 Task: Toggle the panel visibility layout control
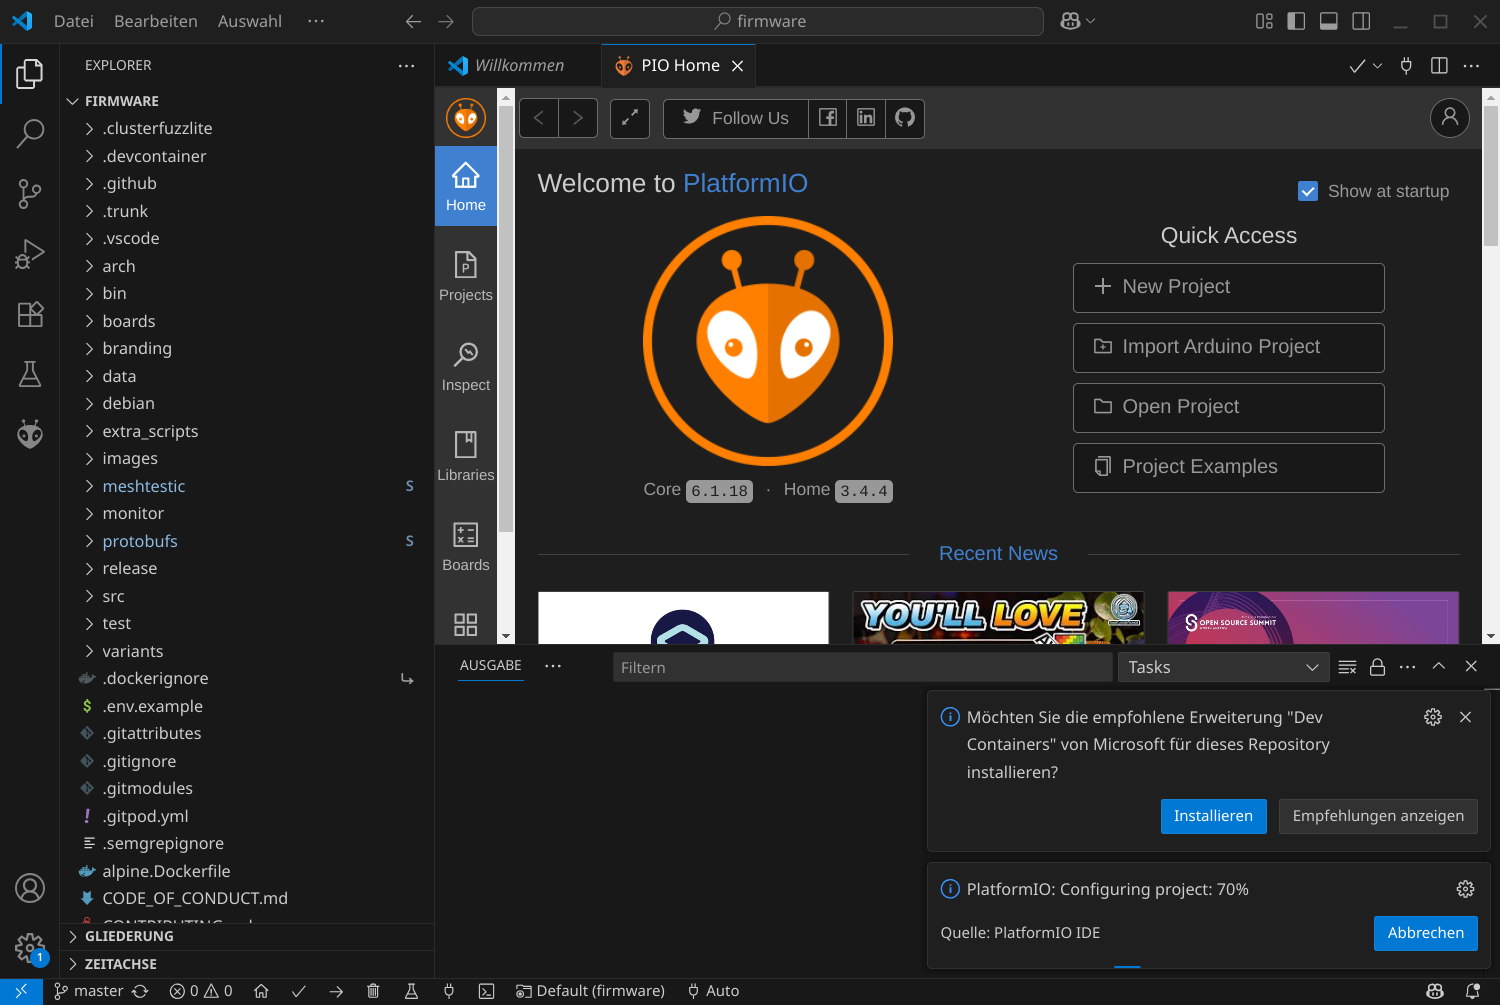1328,20
